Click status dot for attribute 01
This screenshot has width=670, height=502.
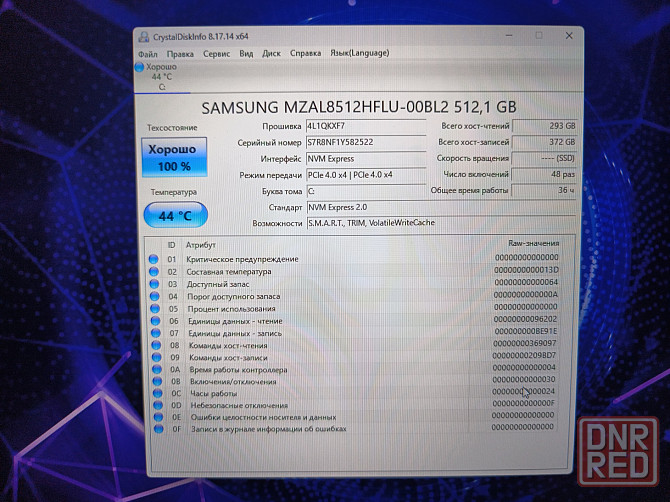[x=153, y=259]
